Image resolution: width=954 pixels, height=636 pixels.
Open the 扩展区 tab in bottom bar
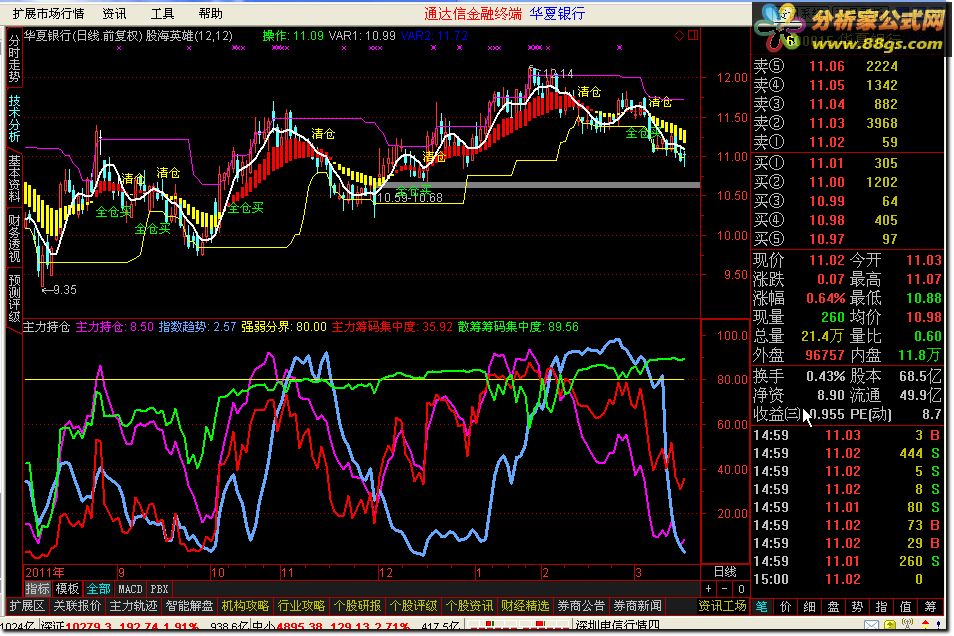coord(27,606)
